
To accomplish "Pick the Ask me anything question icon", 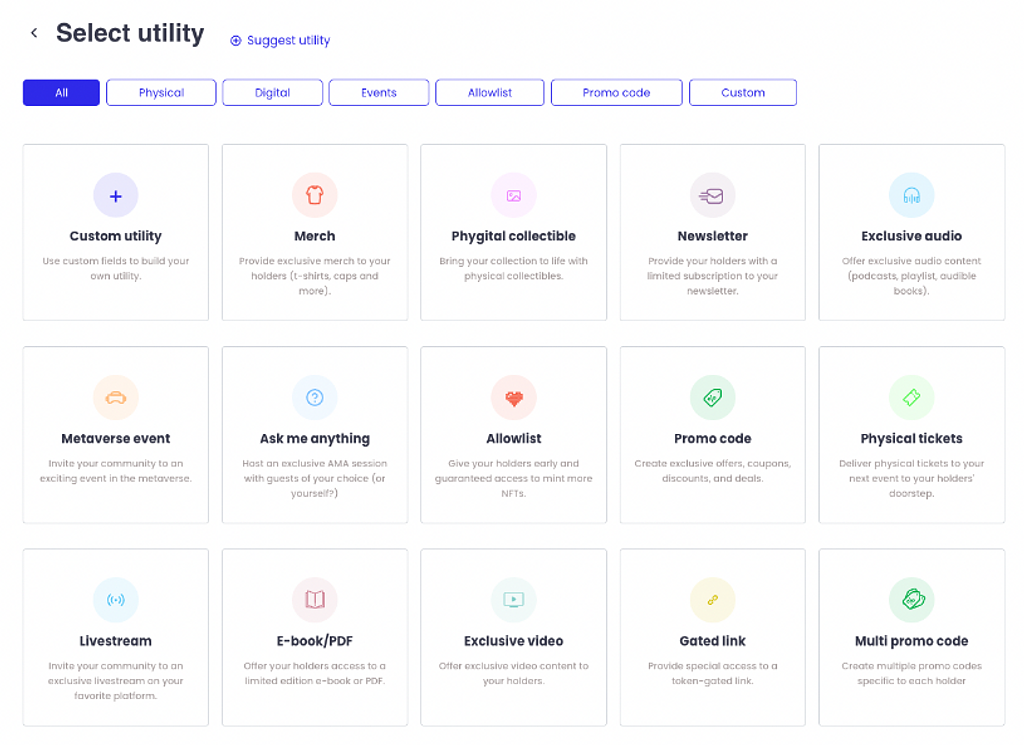I will [x=314, y=398].
